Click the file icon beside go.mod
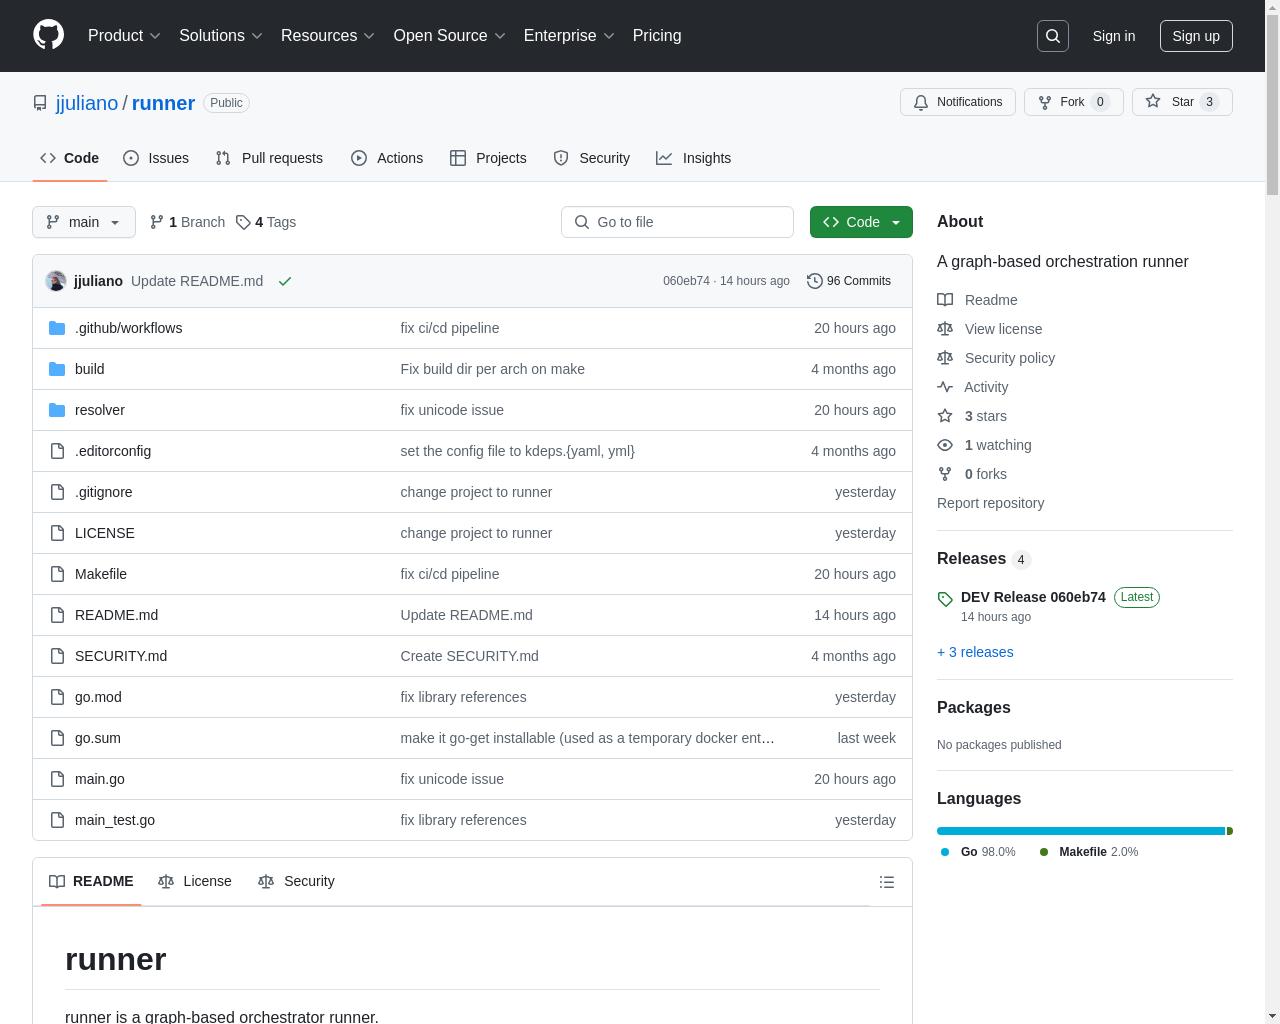The image size is (1280, 1024). point(57,697)
